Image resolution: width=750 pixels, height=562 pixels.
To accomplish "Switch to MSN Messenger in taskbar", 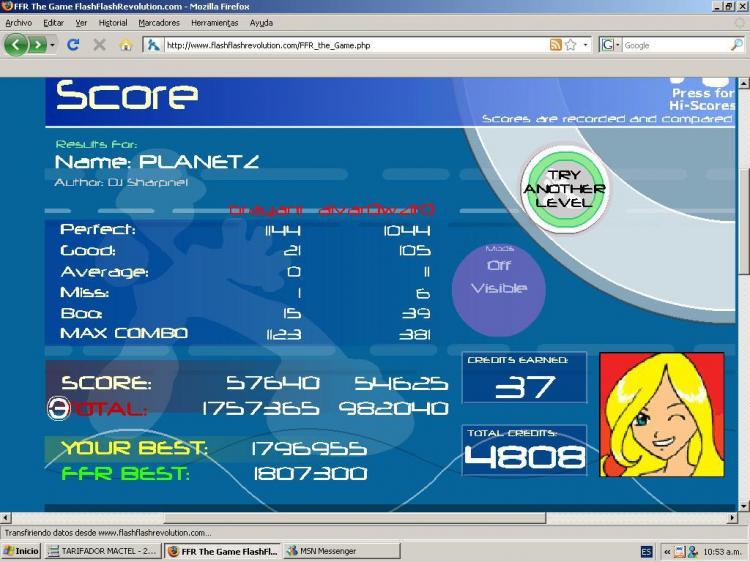I will [x=326, y=551].
